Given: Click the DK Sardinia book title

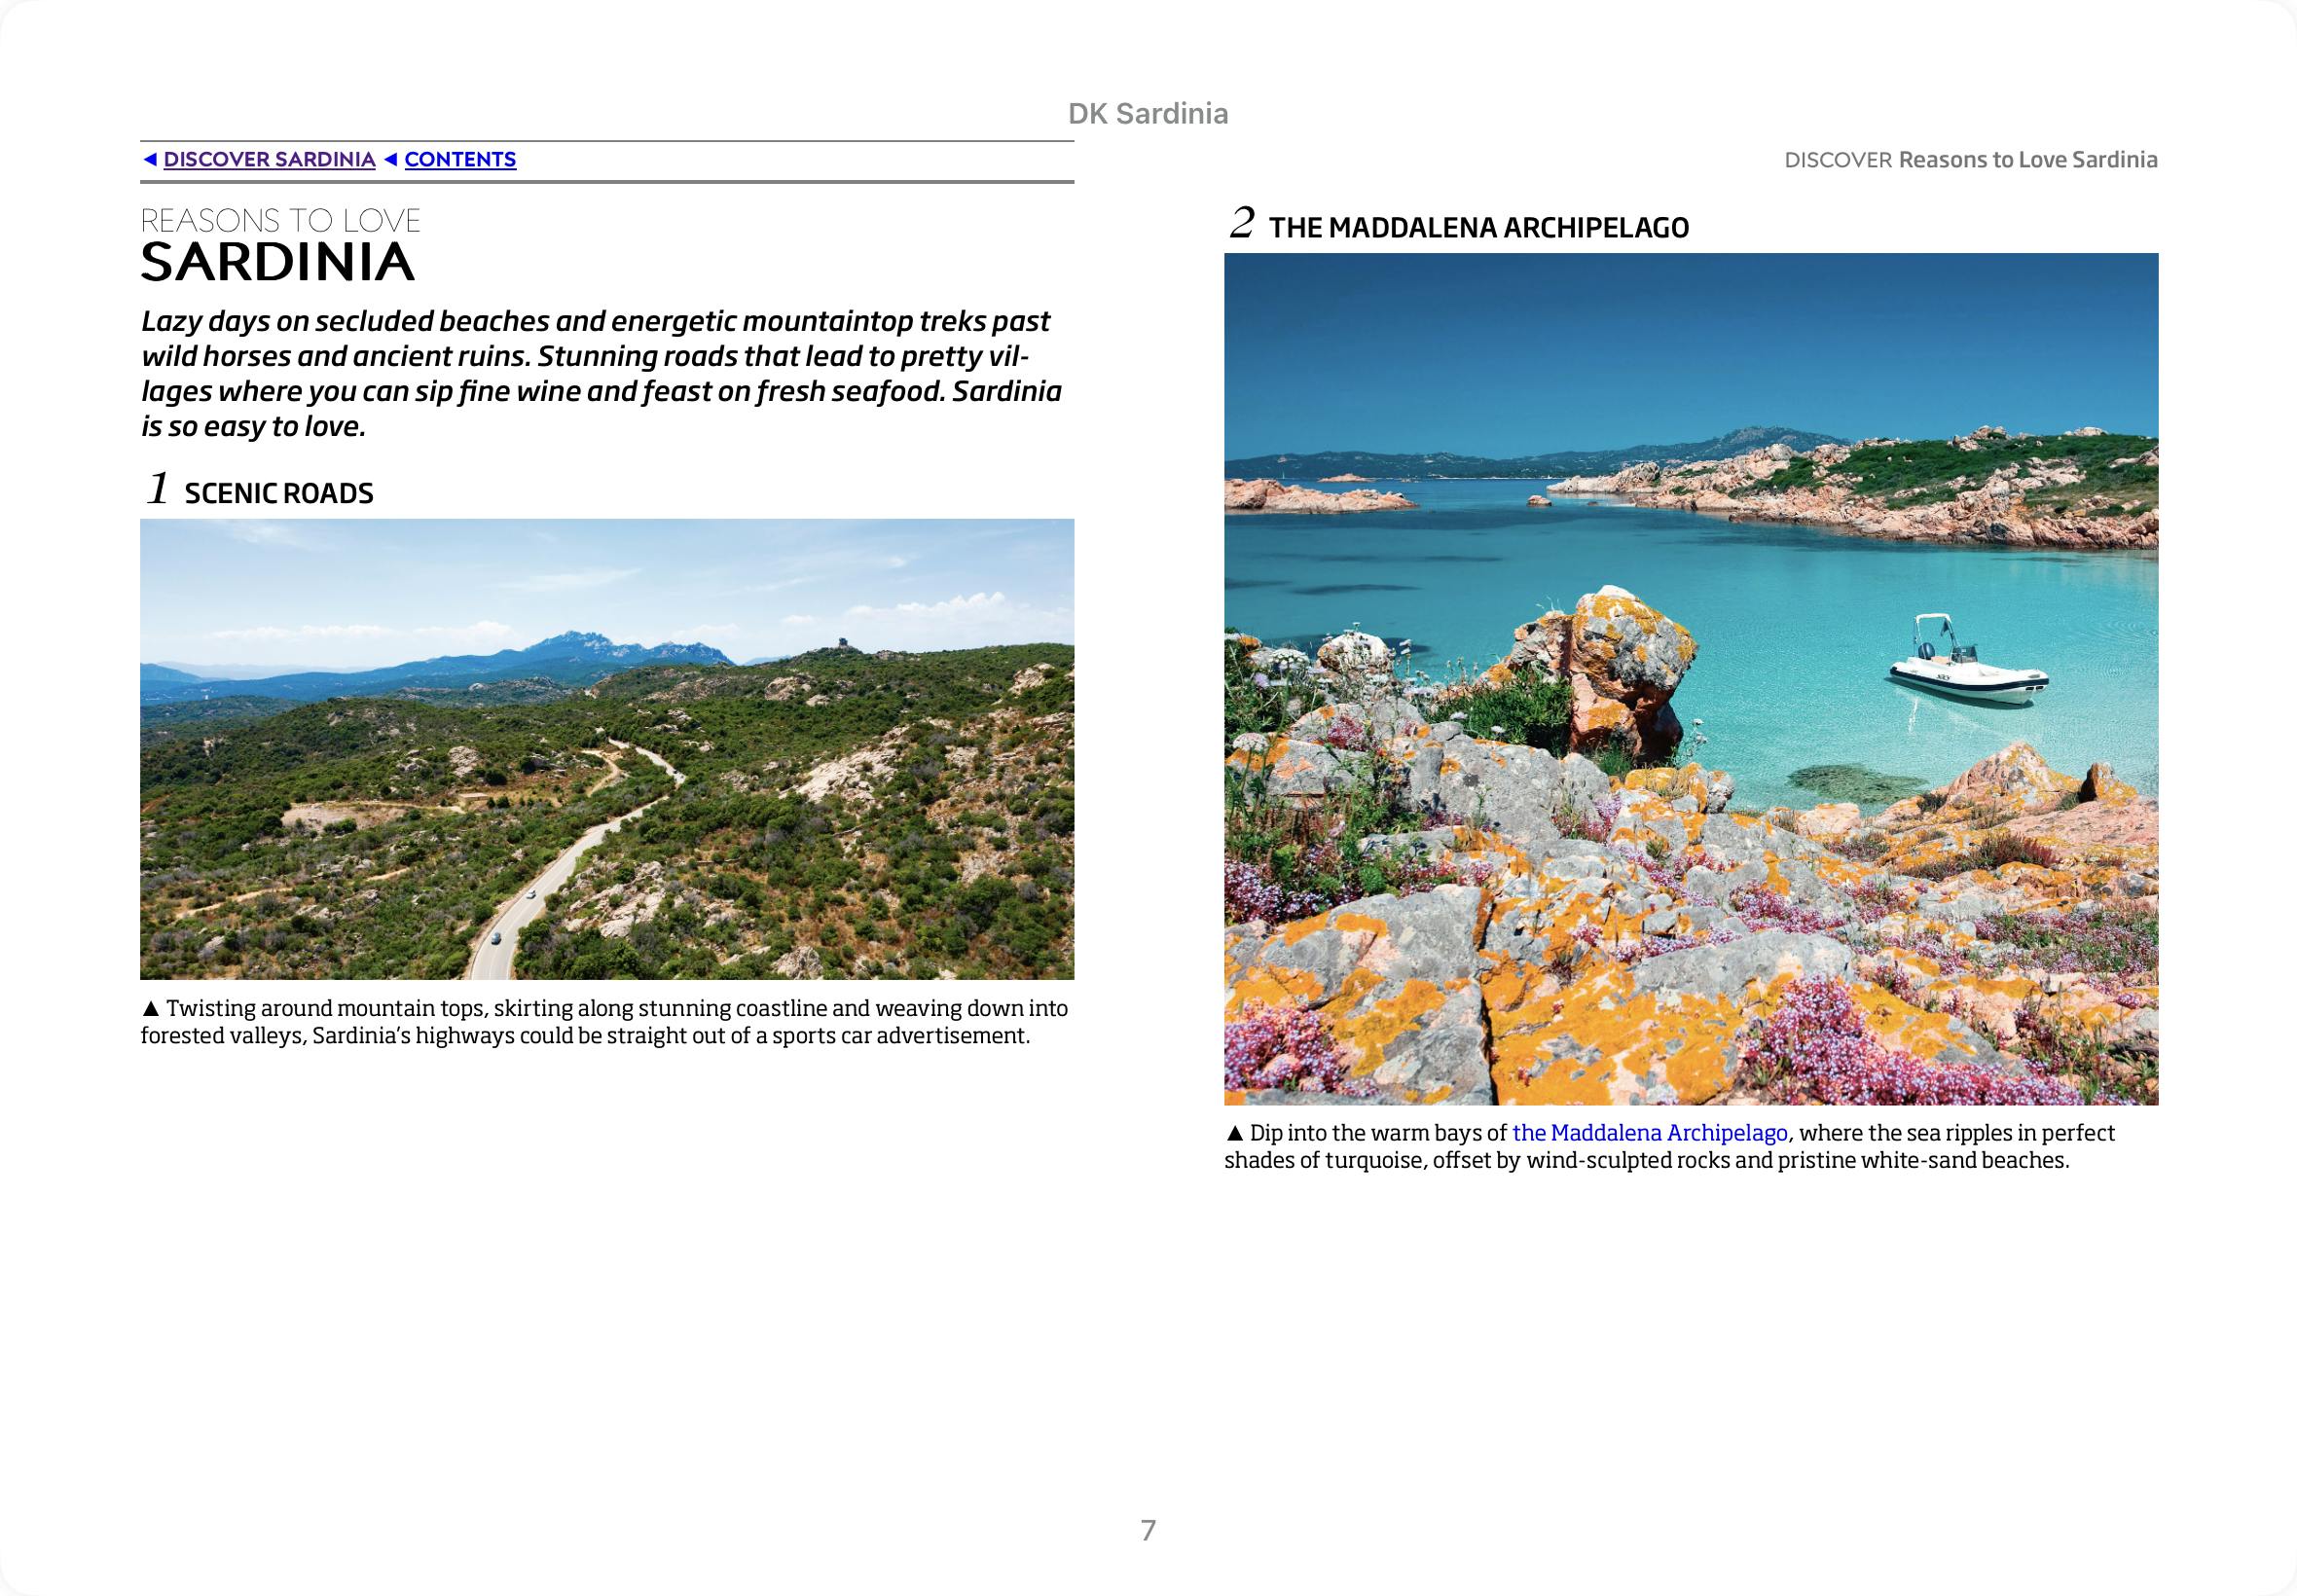Looking at the screenshot, I should (1148, 114).
